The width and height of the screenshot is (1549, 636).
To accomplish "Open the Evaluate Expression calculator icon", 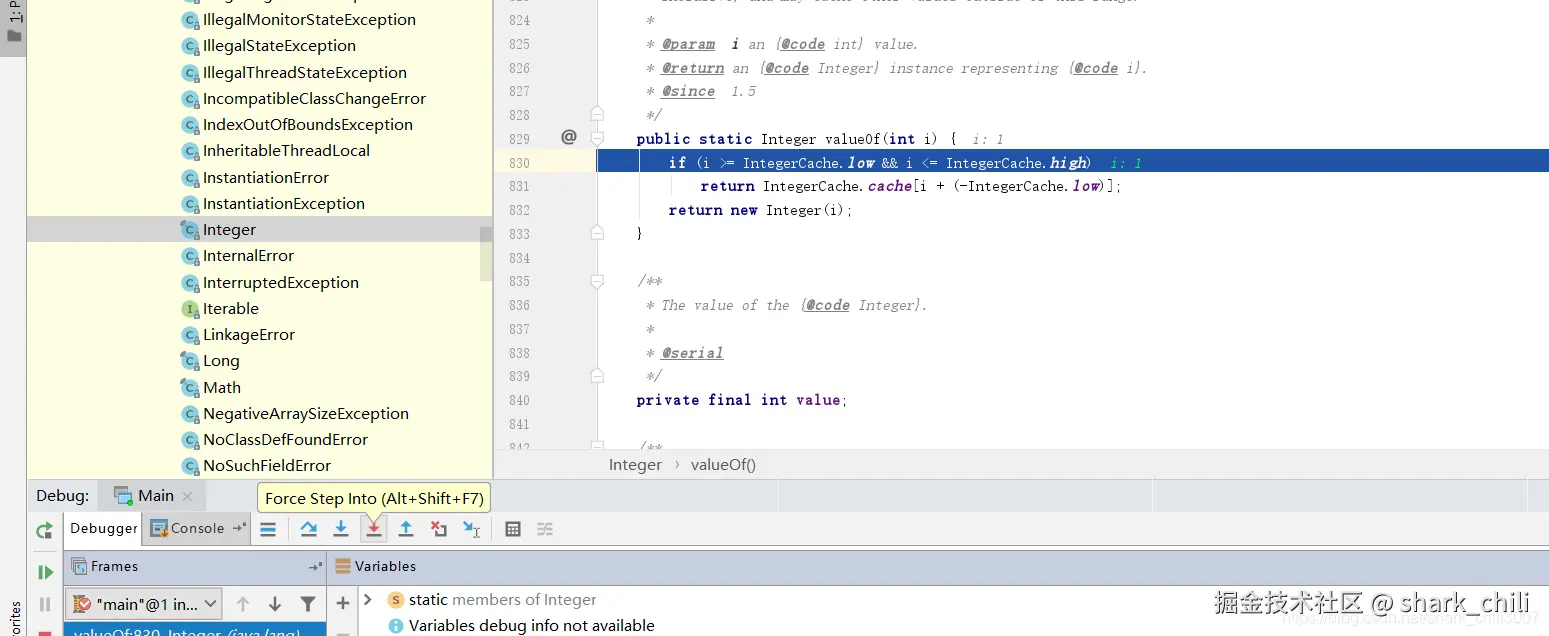I will pyautogui.click(x=513, y=529).
